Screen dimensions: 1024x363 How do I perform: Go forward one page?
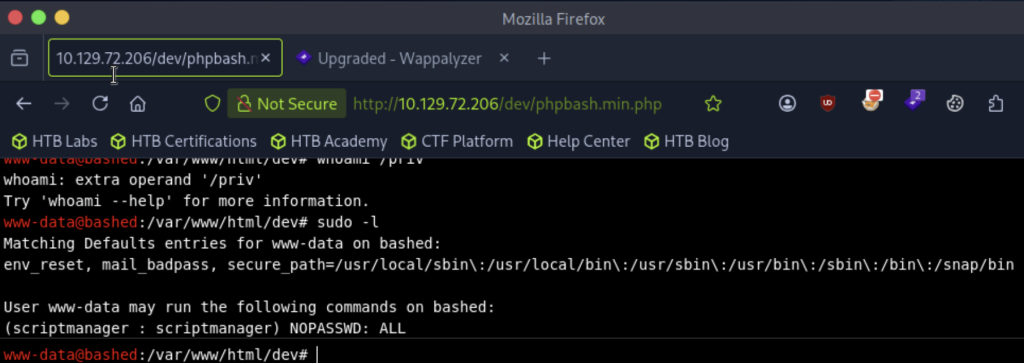pyautogui.click(x=62, y=103)
